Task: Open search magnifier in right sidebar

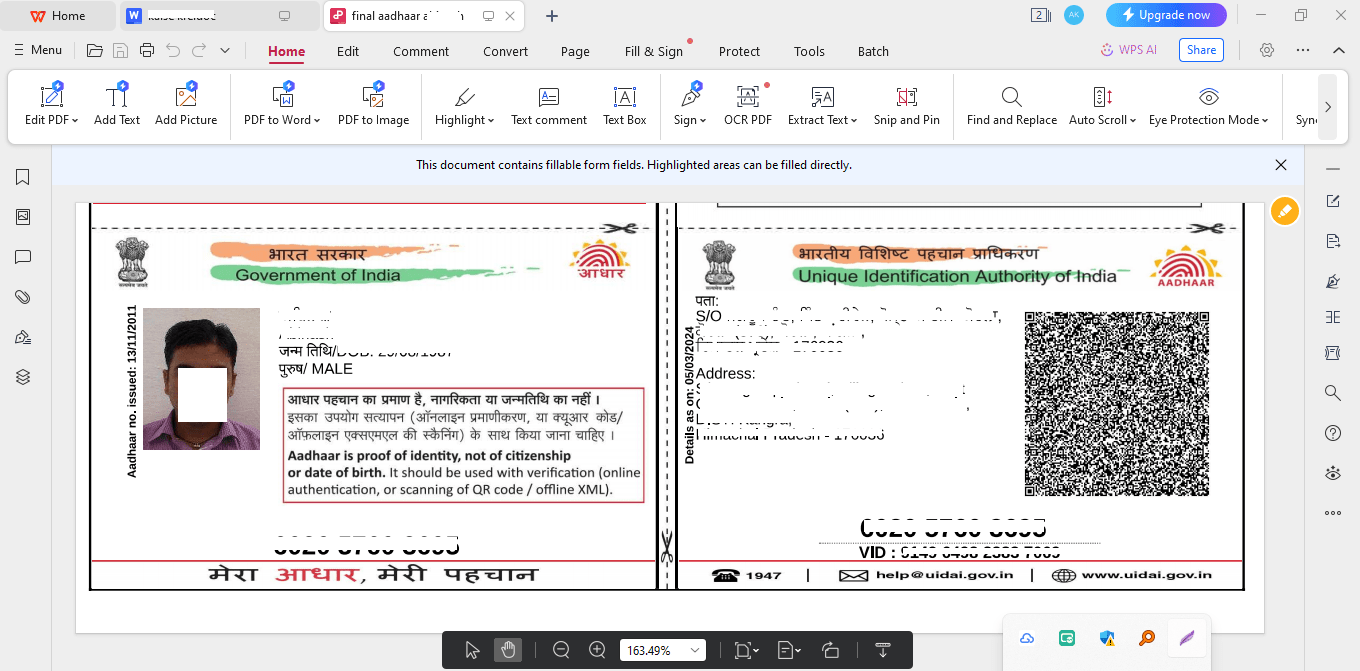Action: coord(1332,393)
